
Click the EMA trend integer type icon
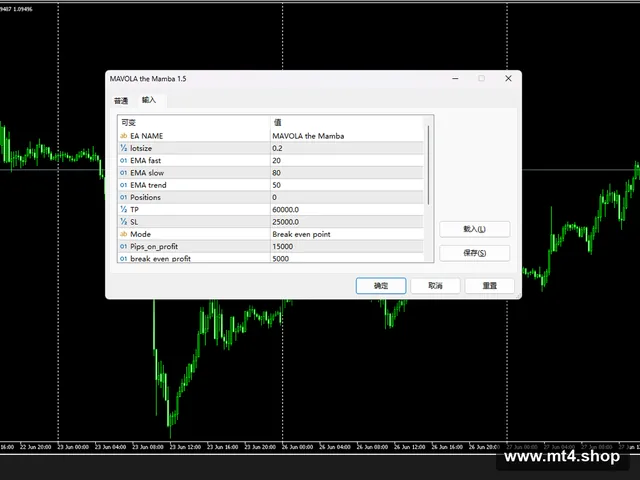pyautogui.click(x=123, y=185)
